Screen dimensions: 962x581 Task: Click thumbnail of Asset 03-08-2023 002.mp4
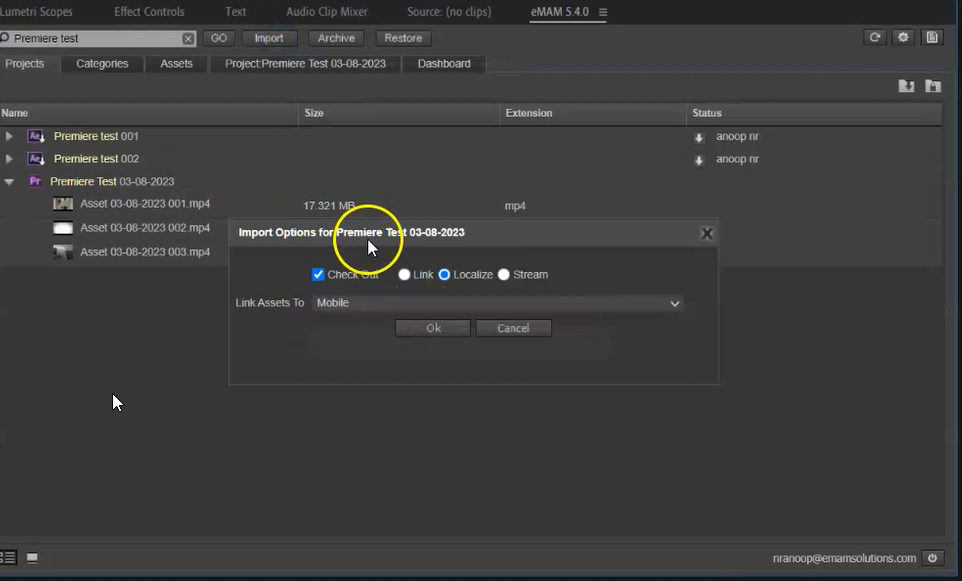click(x=63, y=228)
